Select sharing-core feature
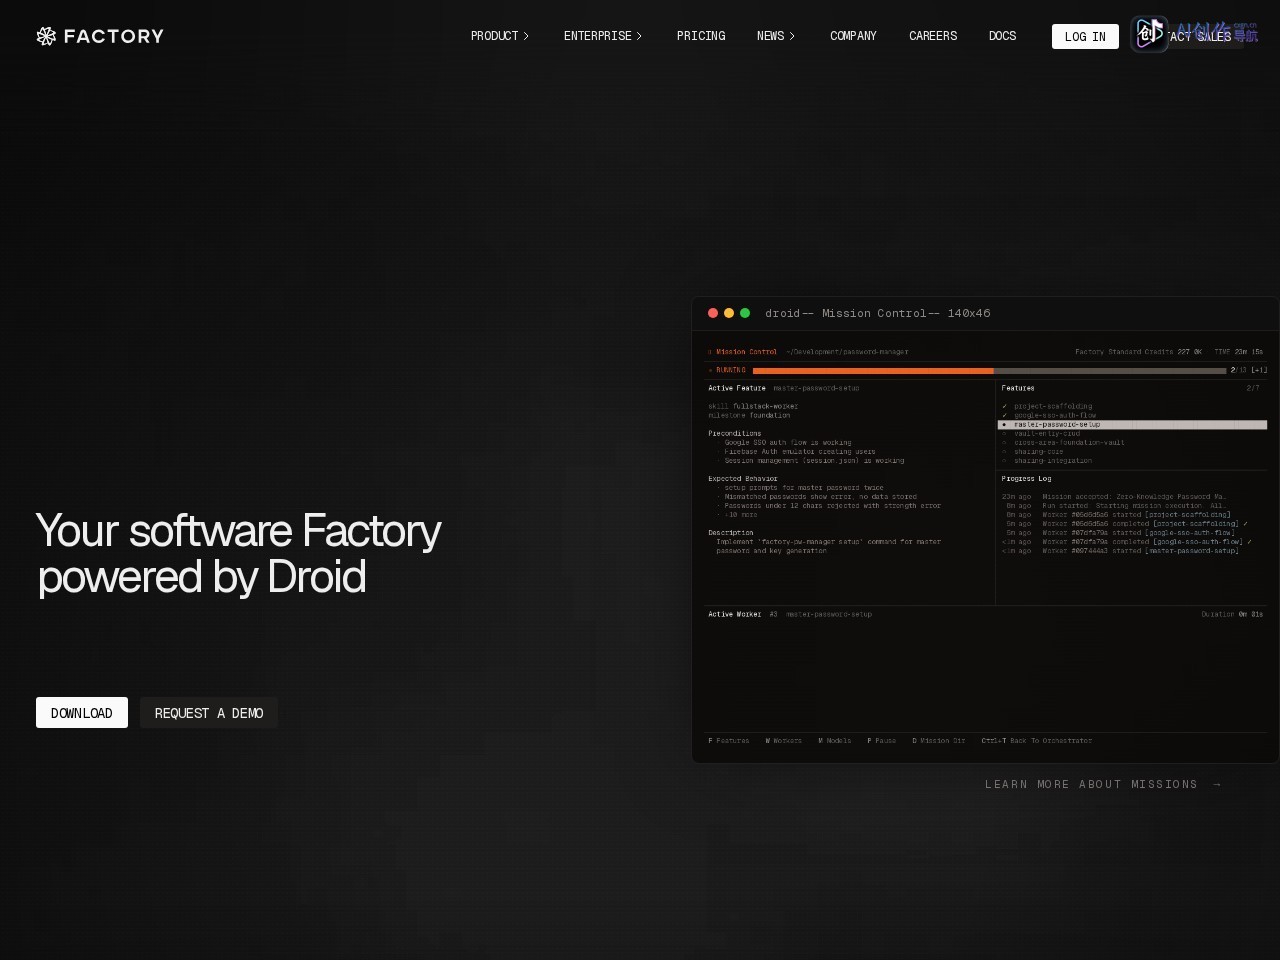The image size is (1280, 960). tap(1039, 452)
